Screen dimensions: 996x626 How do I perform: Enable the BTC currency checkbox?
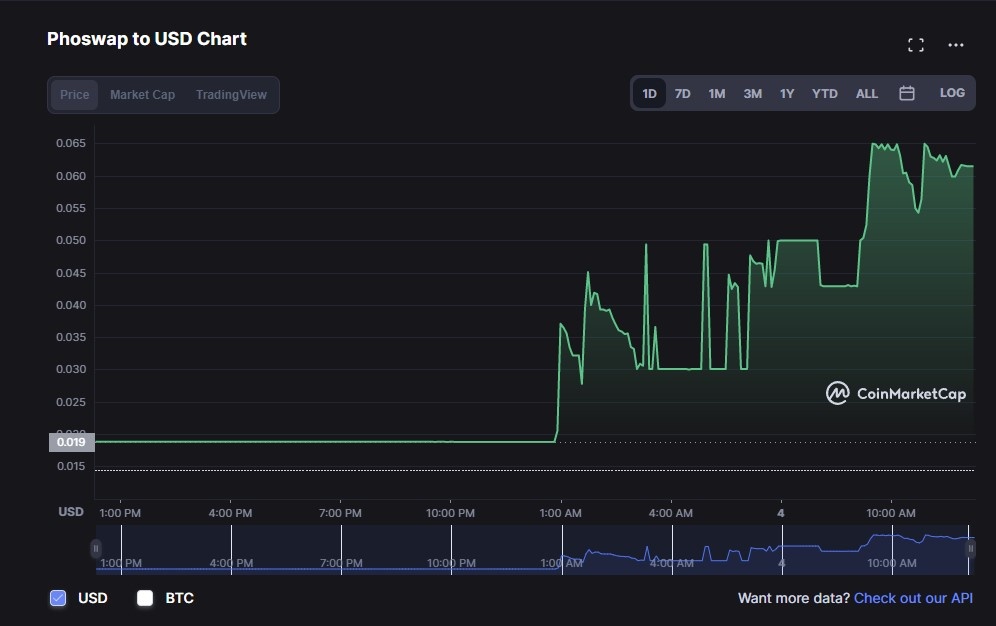pos(145,598)
